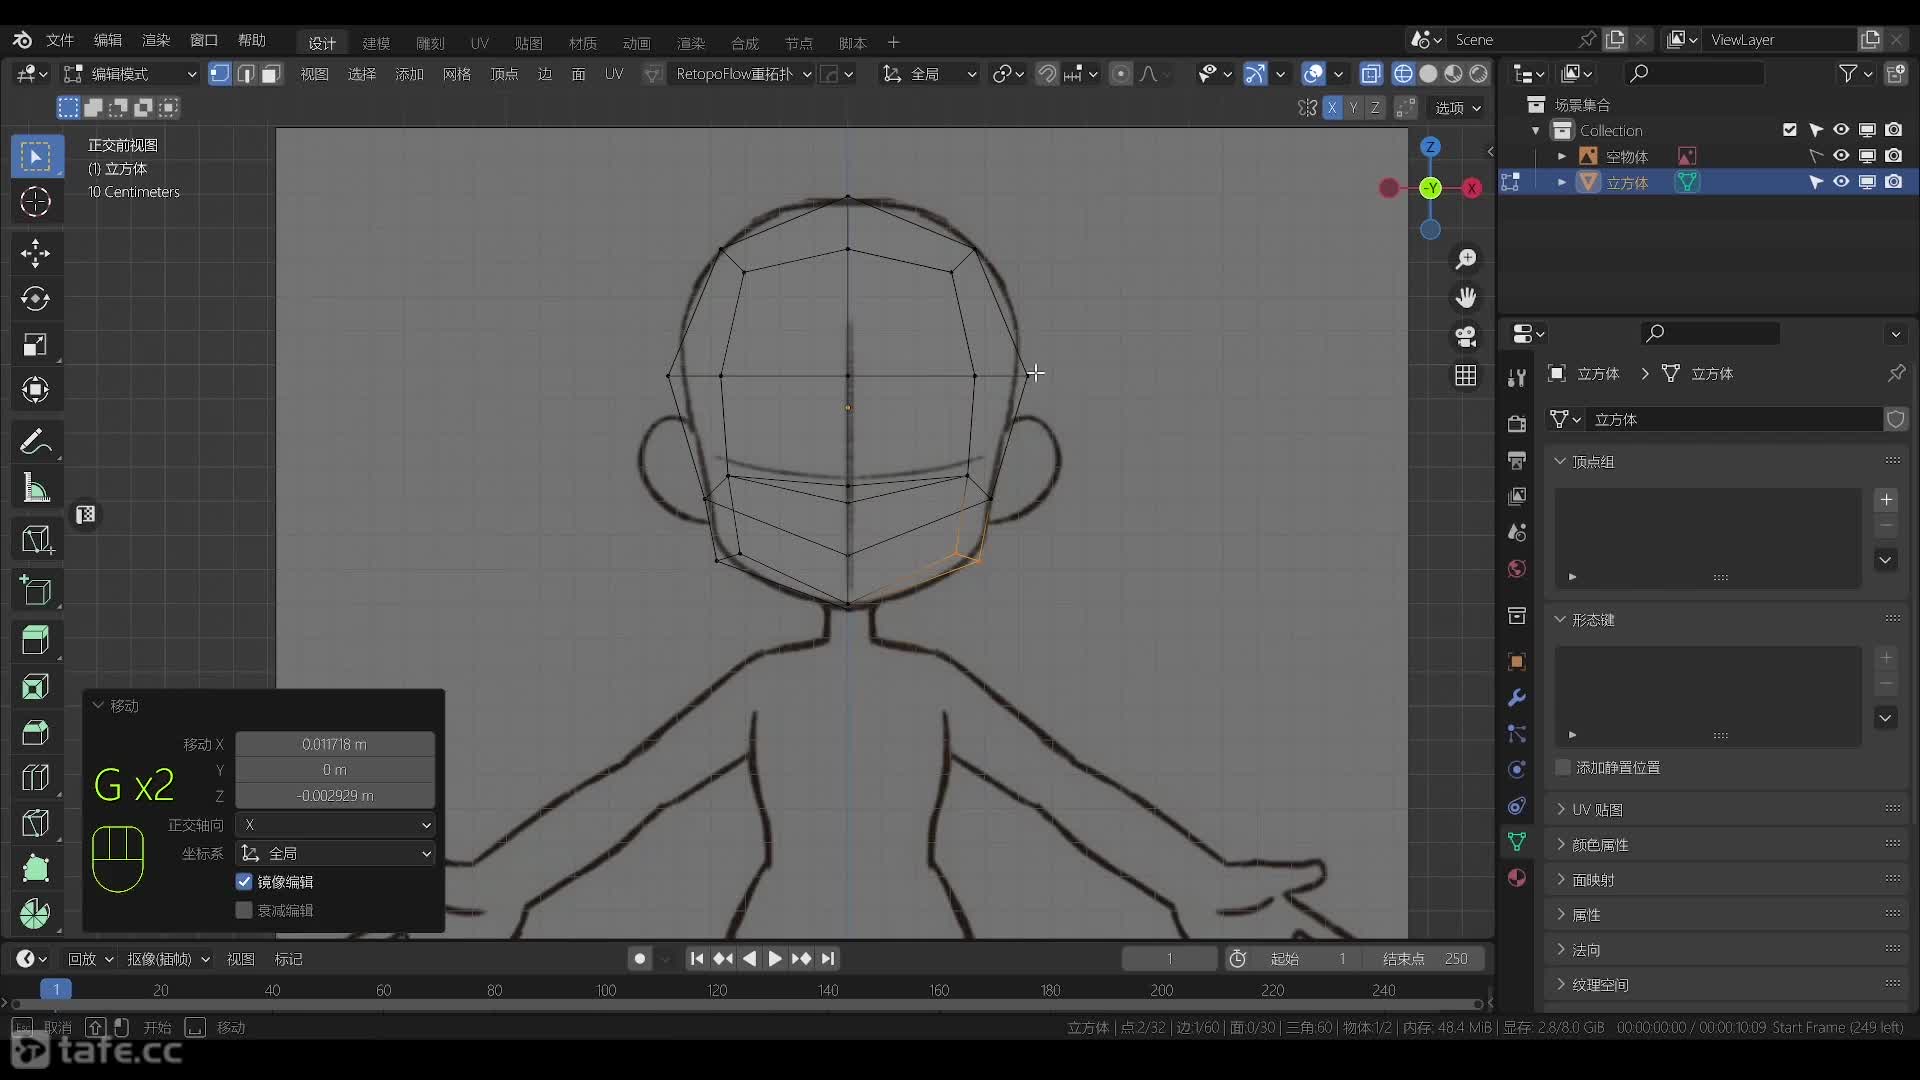
Task: Open the 网格 menu in viewport header
Action: click(x=457, y=74)
